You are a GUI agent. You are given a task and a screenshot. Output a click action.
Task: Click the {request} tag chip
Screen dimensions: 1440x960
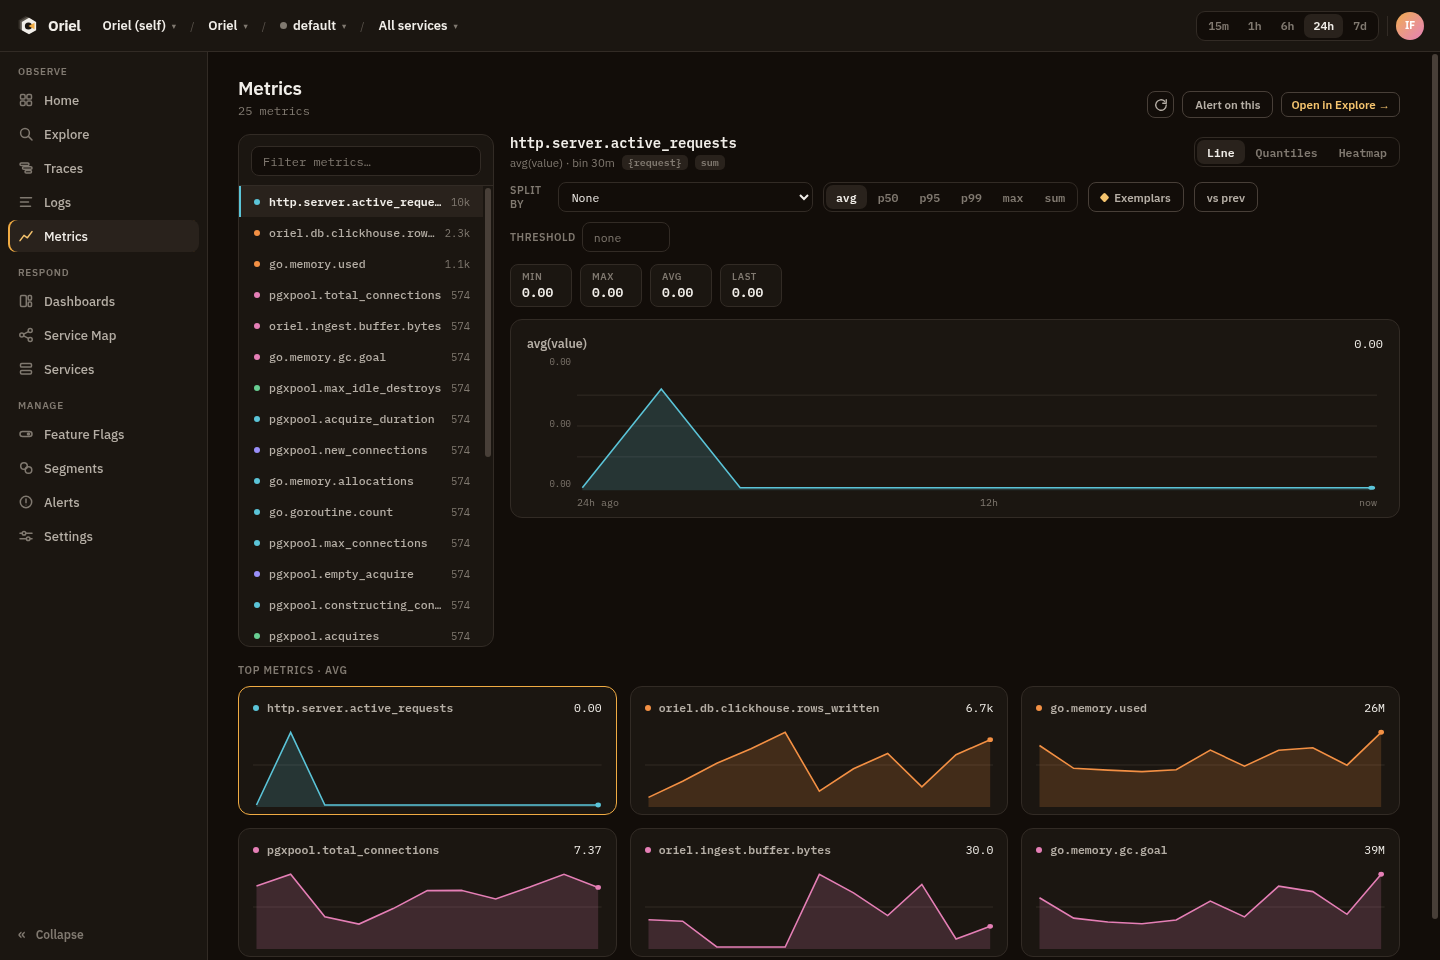(x=655, y=163)
